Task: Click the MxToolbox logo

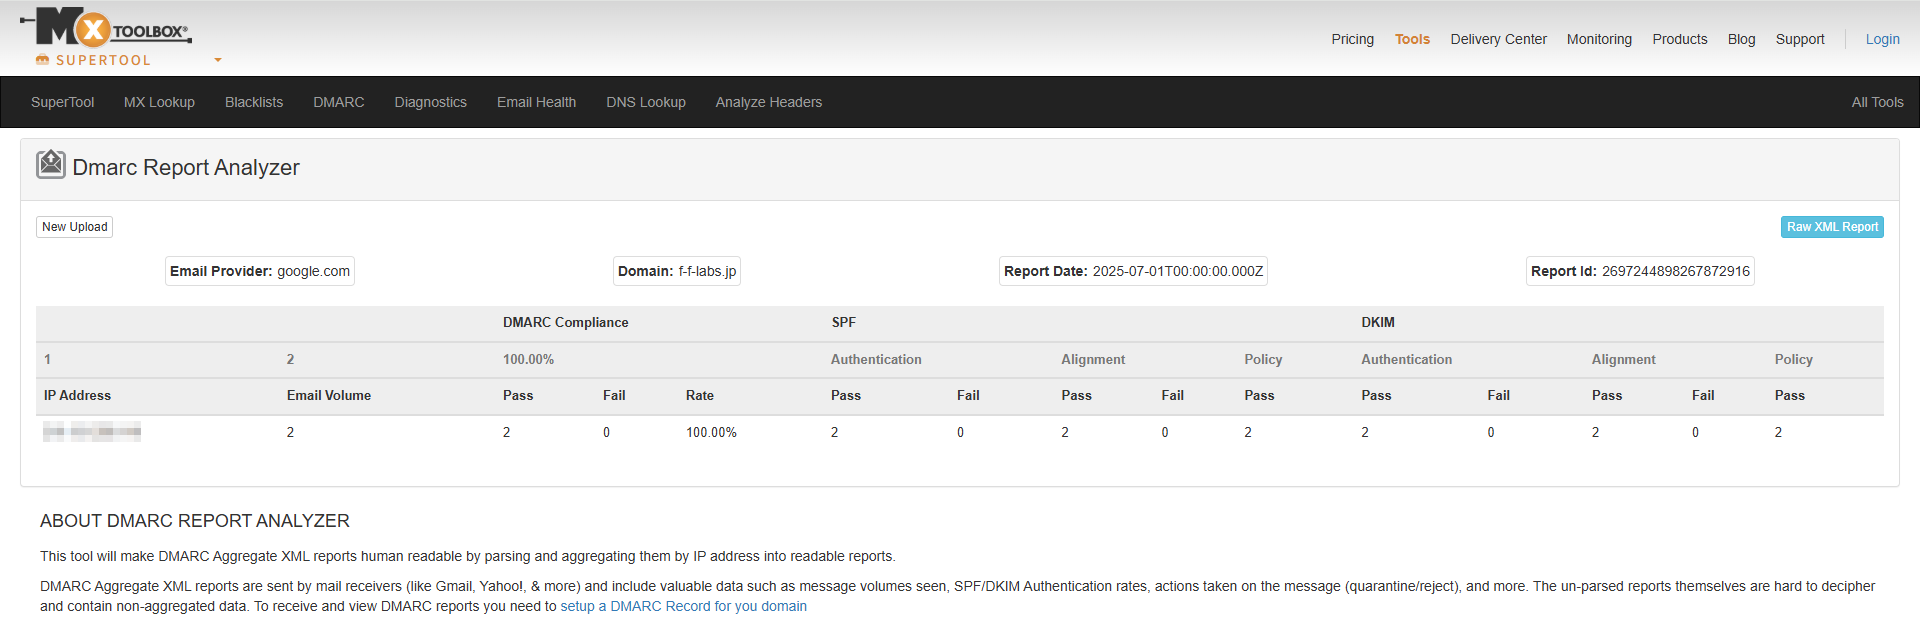Action: [105, 28]
